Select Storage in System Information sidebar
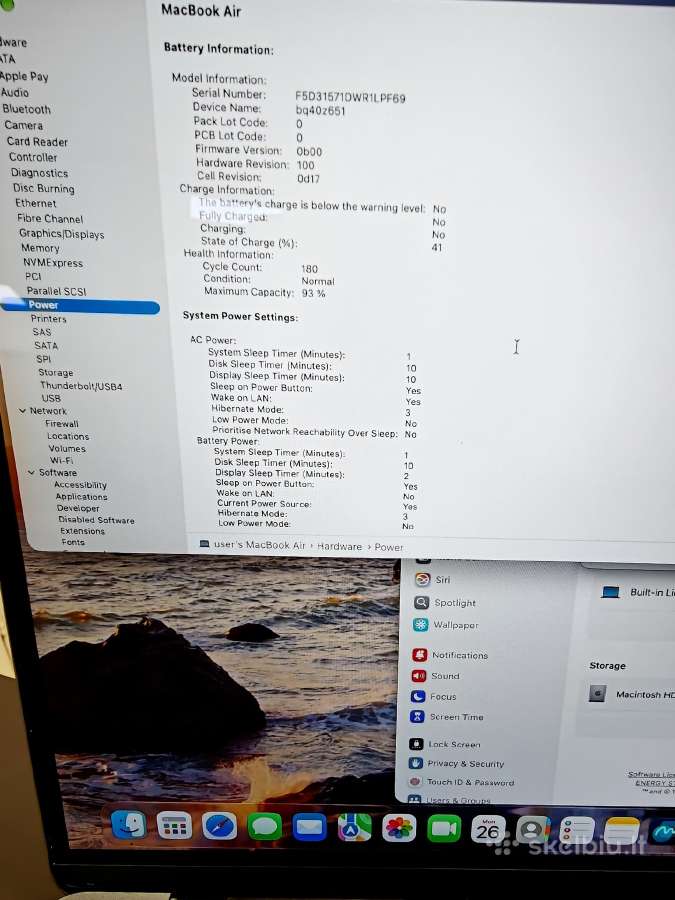675x900 pixels. pyautogui.click(x=55, y=373)
